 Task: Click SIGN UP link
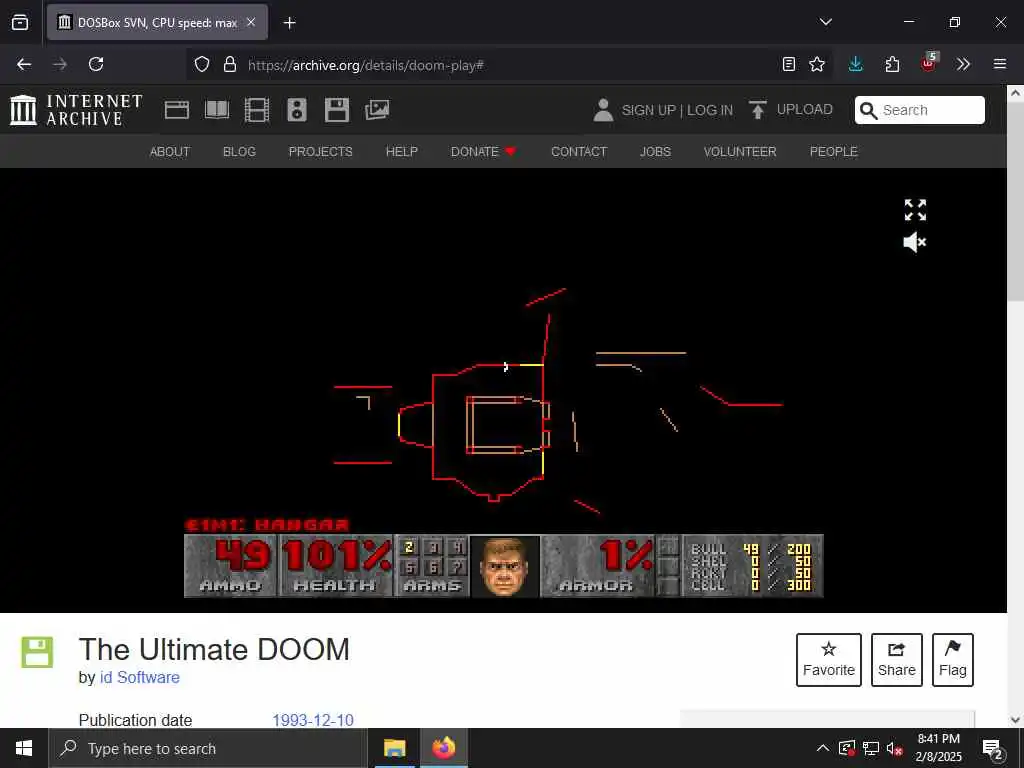(x=648, y=110)
